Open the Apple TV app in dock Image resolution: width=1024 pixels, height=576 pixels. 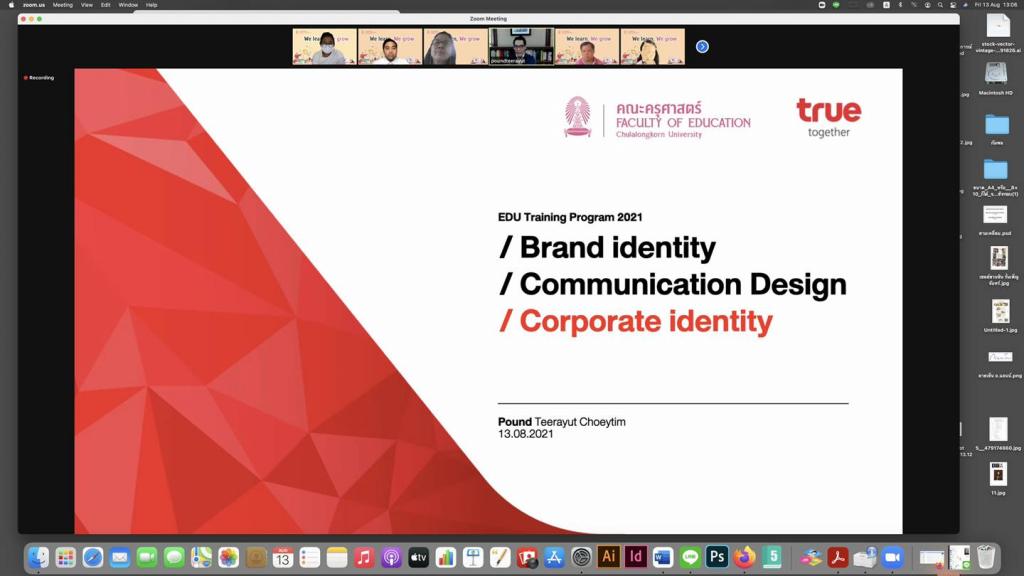pyautogui.click(x=418, y=557)
